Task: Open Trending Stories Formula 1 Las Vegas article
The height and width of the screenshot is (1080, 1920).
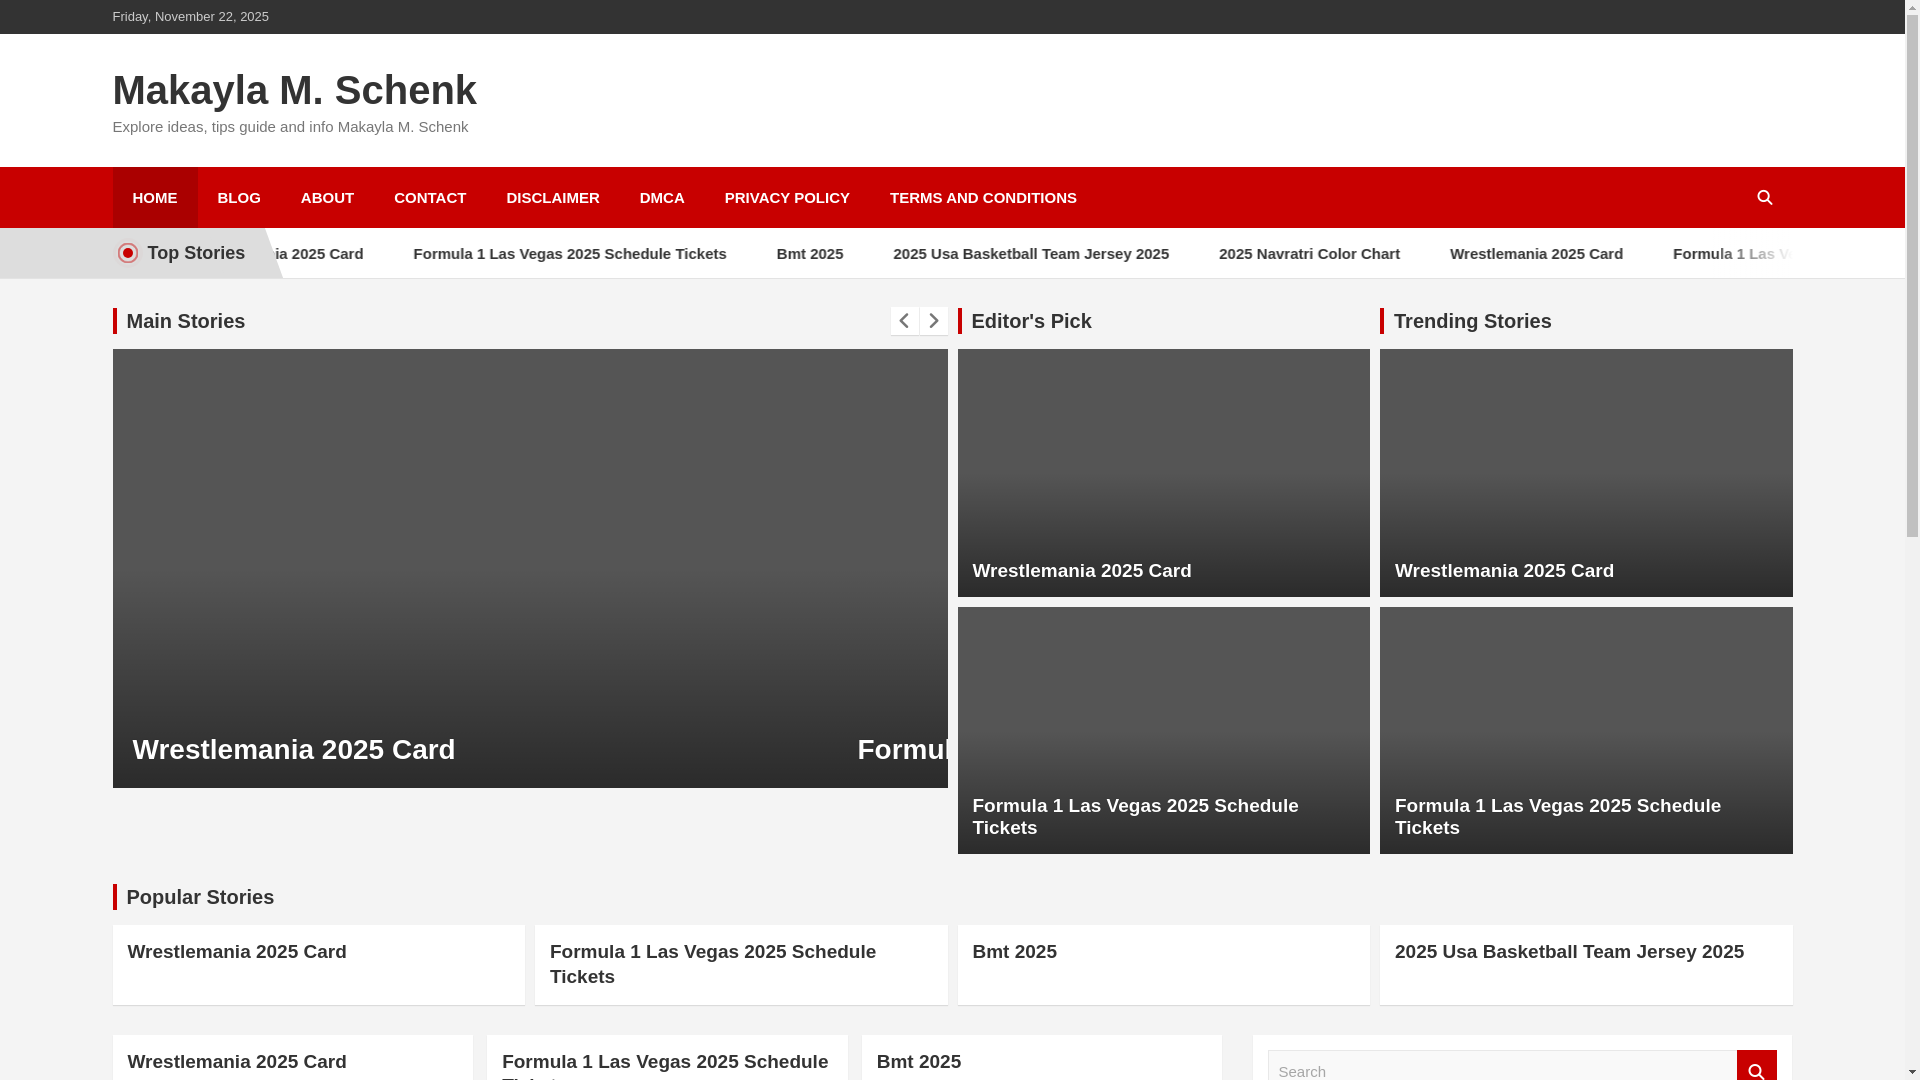Action: [x=1557, y=817]
